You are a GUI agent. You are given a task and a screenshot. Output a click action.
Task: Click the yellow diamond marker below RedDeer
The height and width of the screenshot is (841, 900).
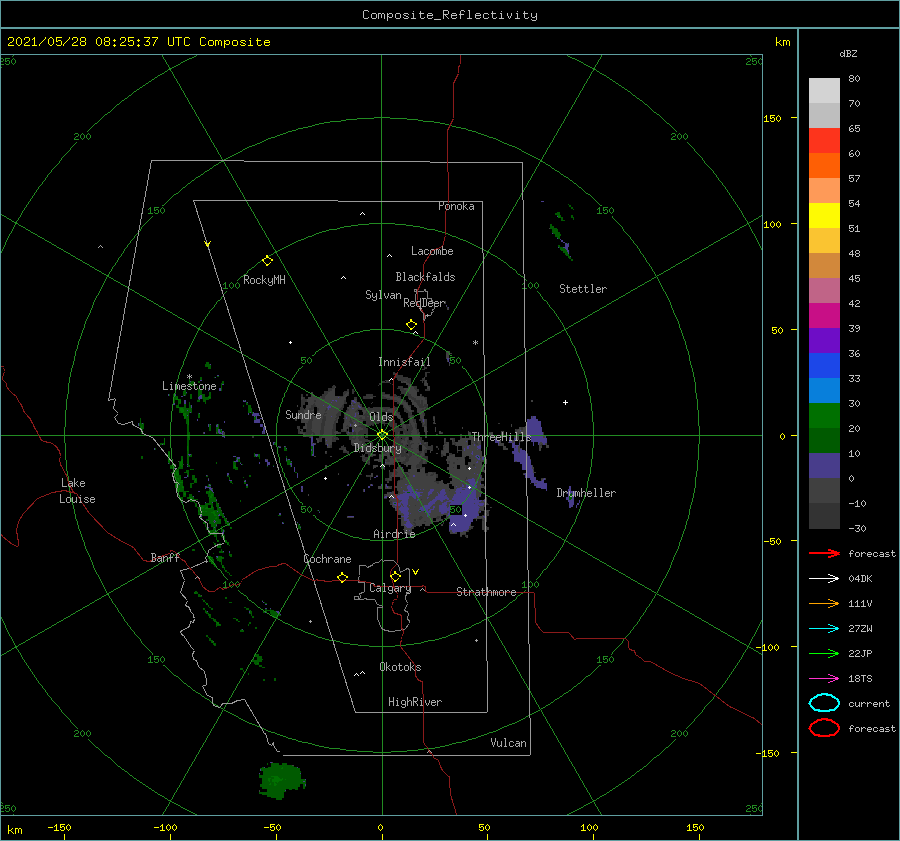(412, 325)
